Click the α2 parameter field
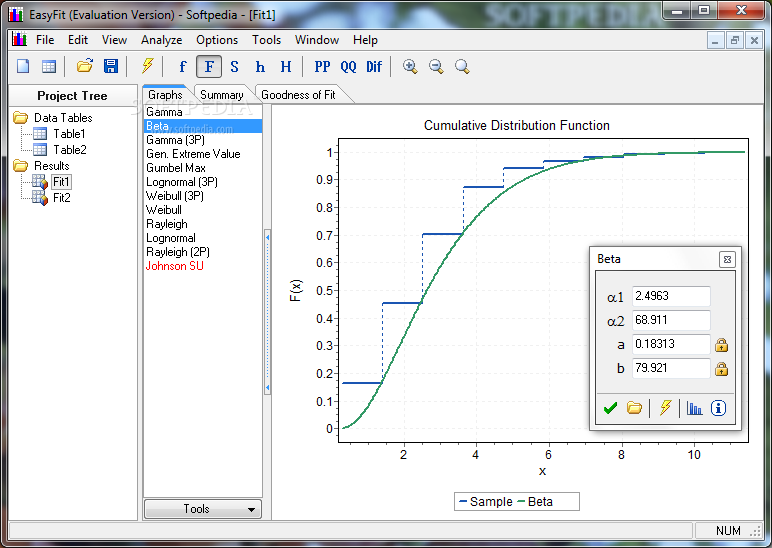Screen dimensions: 772x548 (671, 320)
